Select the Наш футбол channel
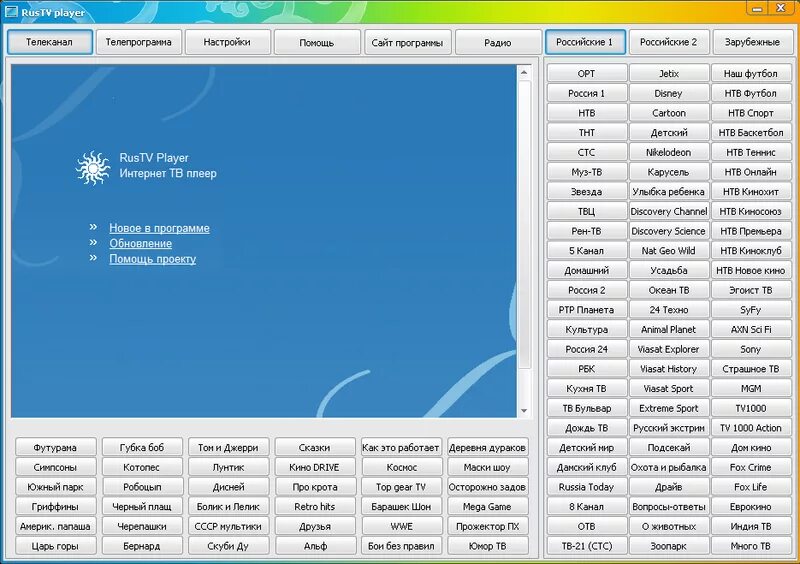 [751, 73]
